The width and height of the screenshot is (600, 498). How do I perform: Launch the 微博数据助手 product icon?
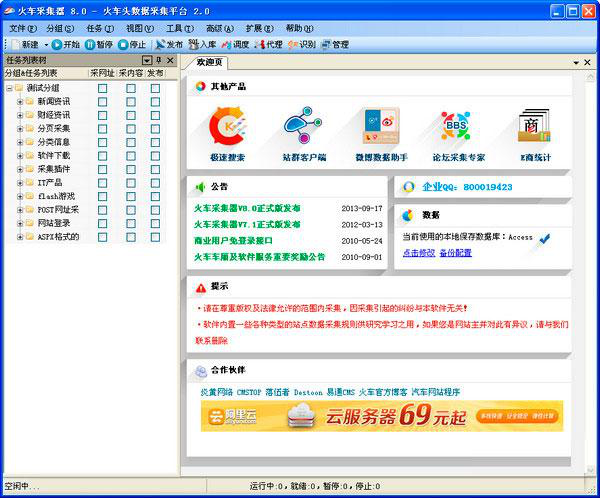(x=381, y=126)
